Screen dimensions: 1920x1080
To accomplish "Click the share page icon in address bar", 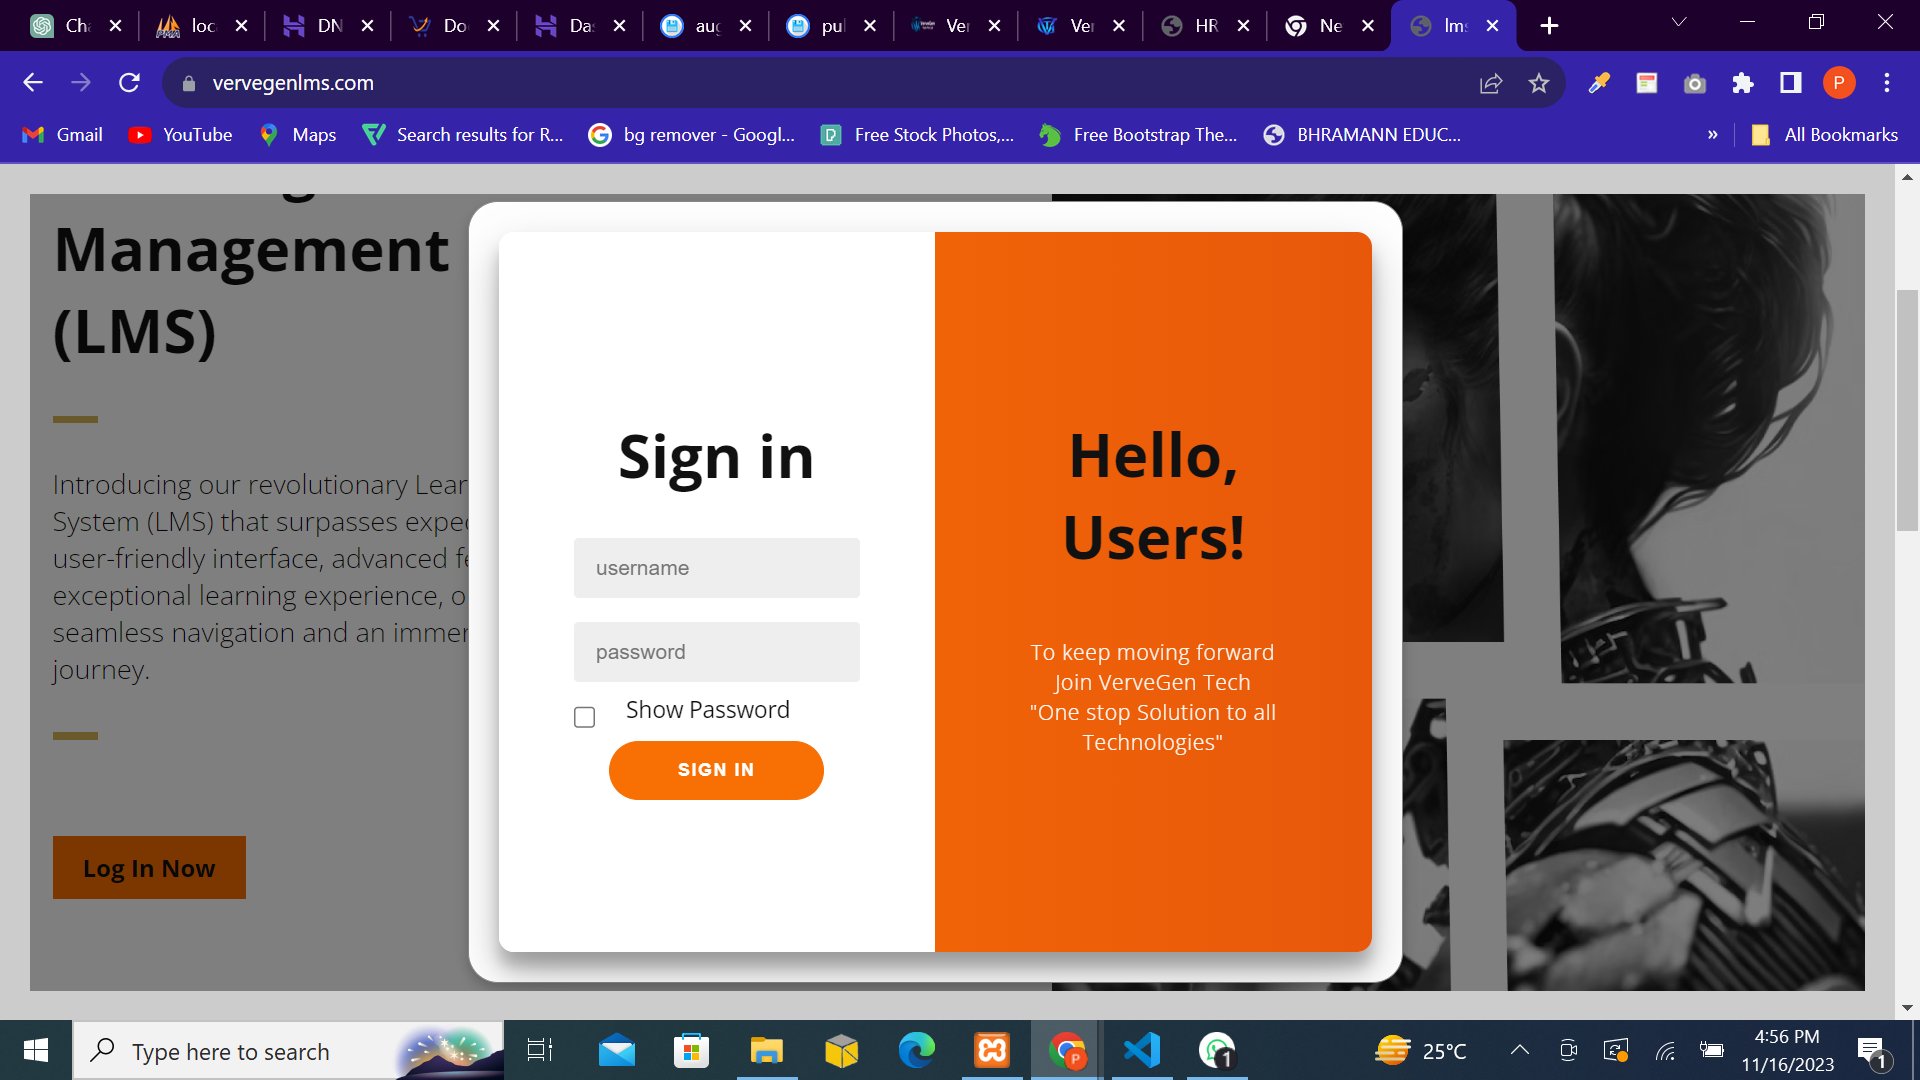I will (1491, 83).
